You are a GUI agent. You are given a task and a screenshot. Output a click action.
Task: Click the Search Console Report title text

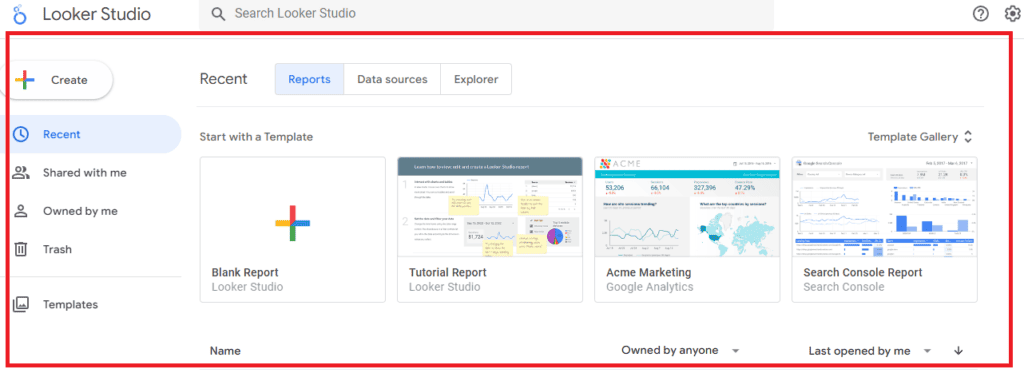click(x=863, y=272)
